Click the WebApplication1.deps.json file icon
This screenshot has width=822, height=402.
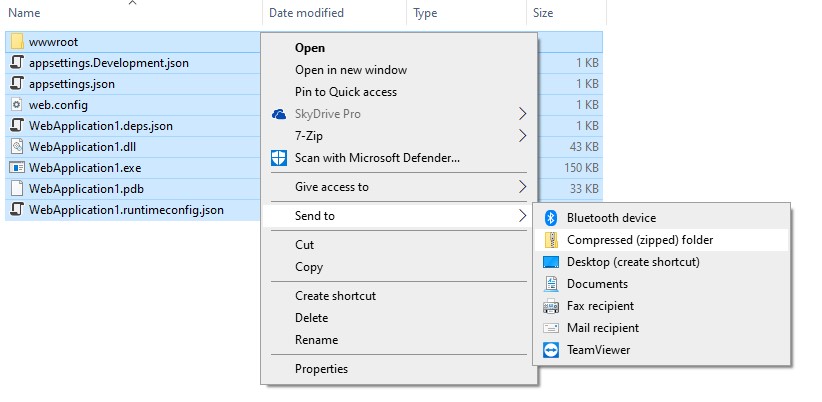coord(17,126)
